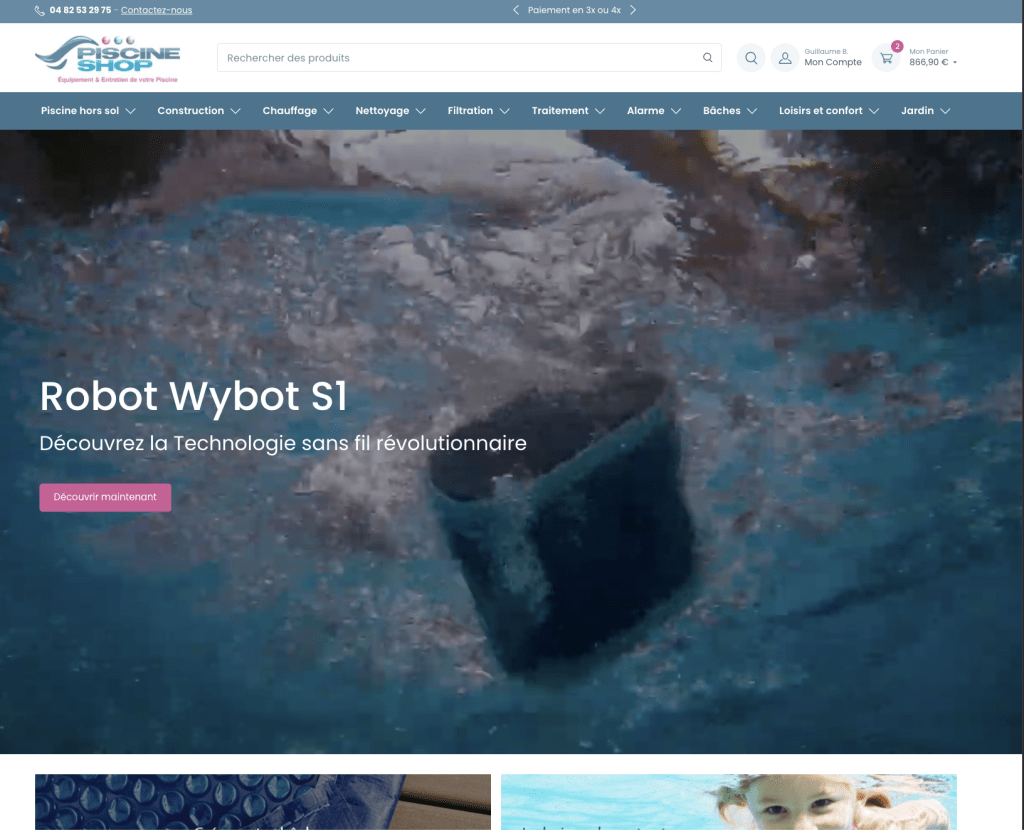Open the bubble cover promo thumbnail
Screen dimensions: 1024x830
pos(263,802)
